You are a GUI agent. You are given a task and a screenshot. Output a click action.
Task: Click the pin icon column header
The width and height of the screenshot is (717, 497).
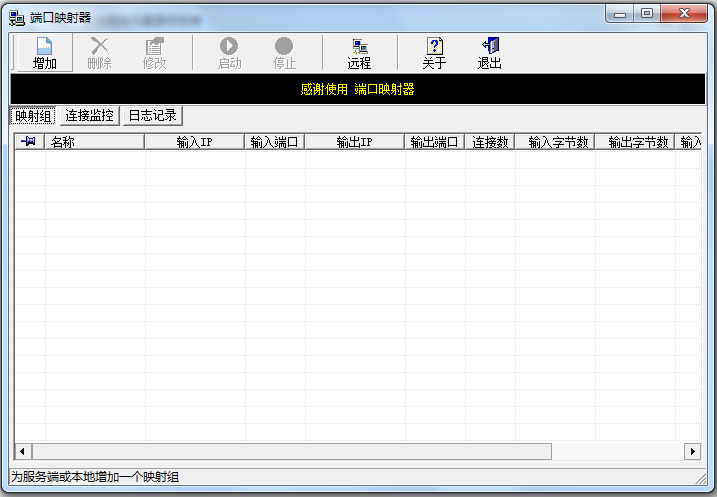click(x=29, y=142)
